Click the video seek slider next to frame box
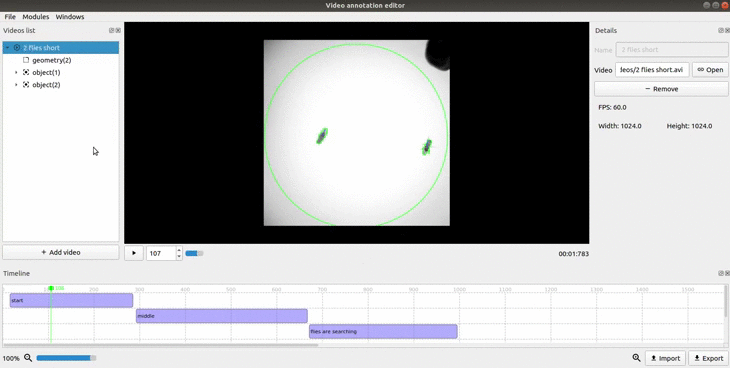 194,253
